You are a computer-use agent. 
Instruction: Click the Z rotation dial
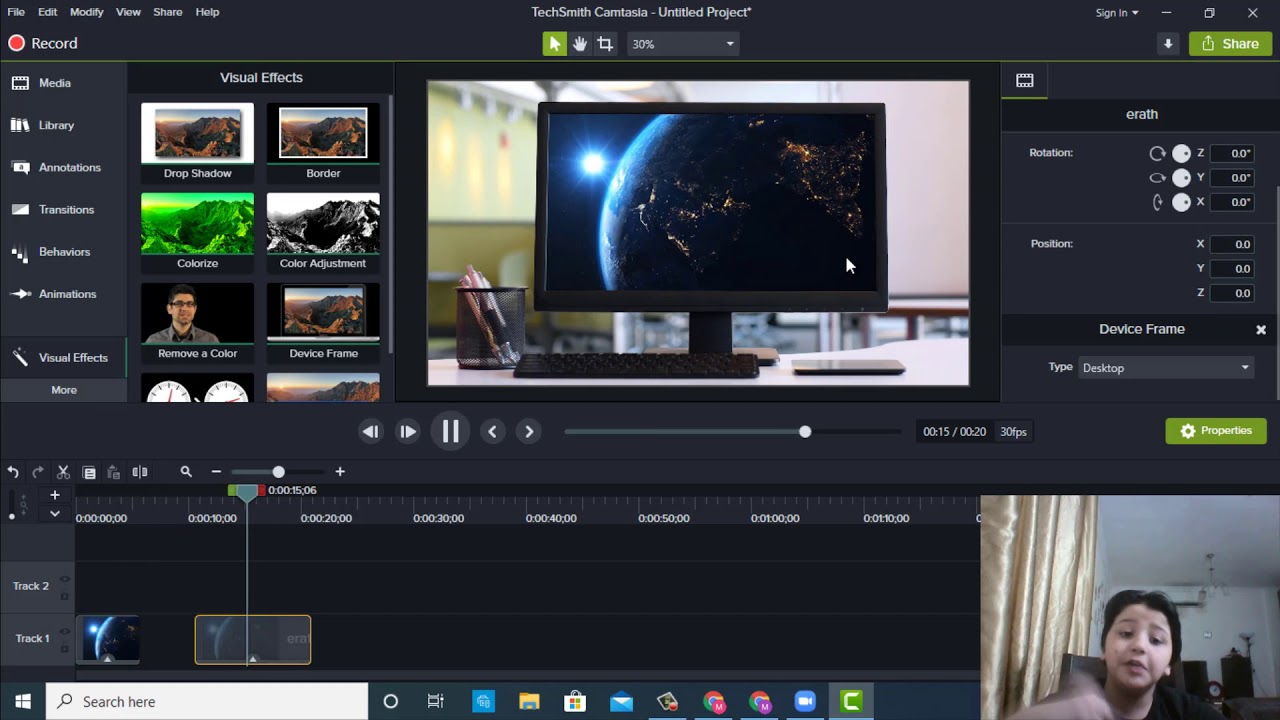[x=1181, y=153]
